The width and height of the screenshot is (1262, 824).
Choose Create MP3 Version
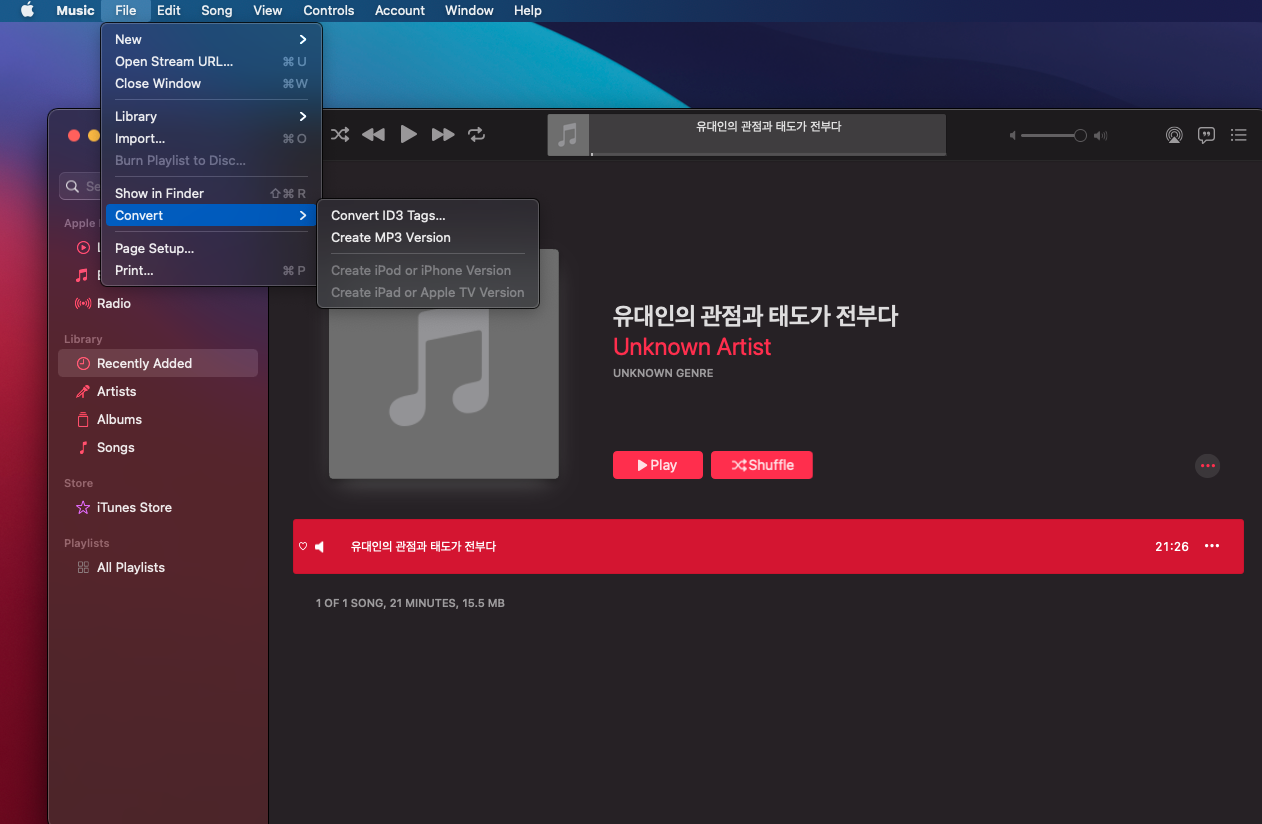click(428, 237)
